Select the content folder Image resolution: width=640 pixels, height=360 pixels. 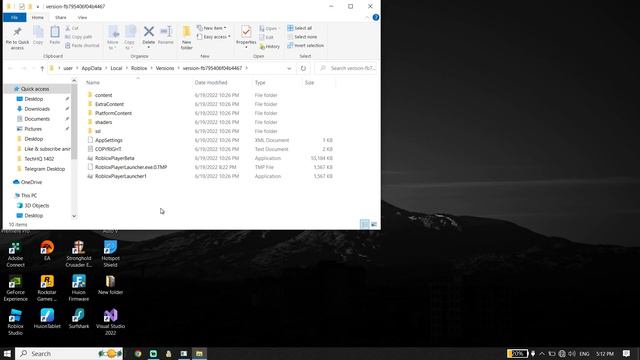point(103,95)
